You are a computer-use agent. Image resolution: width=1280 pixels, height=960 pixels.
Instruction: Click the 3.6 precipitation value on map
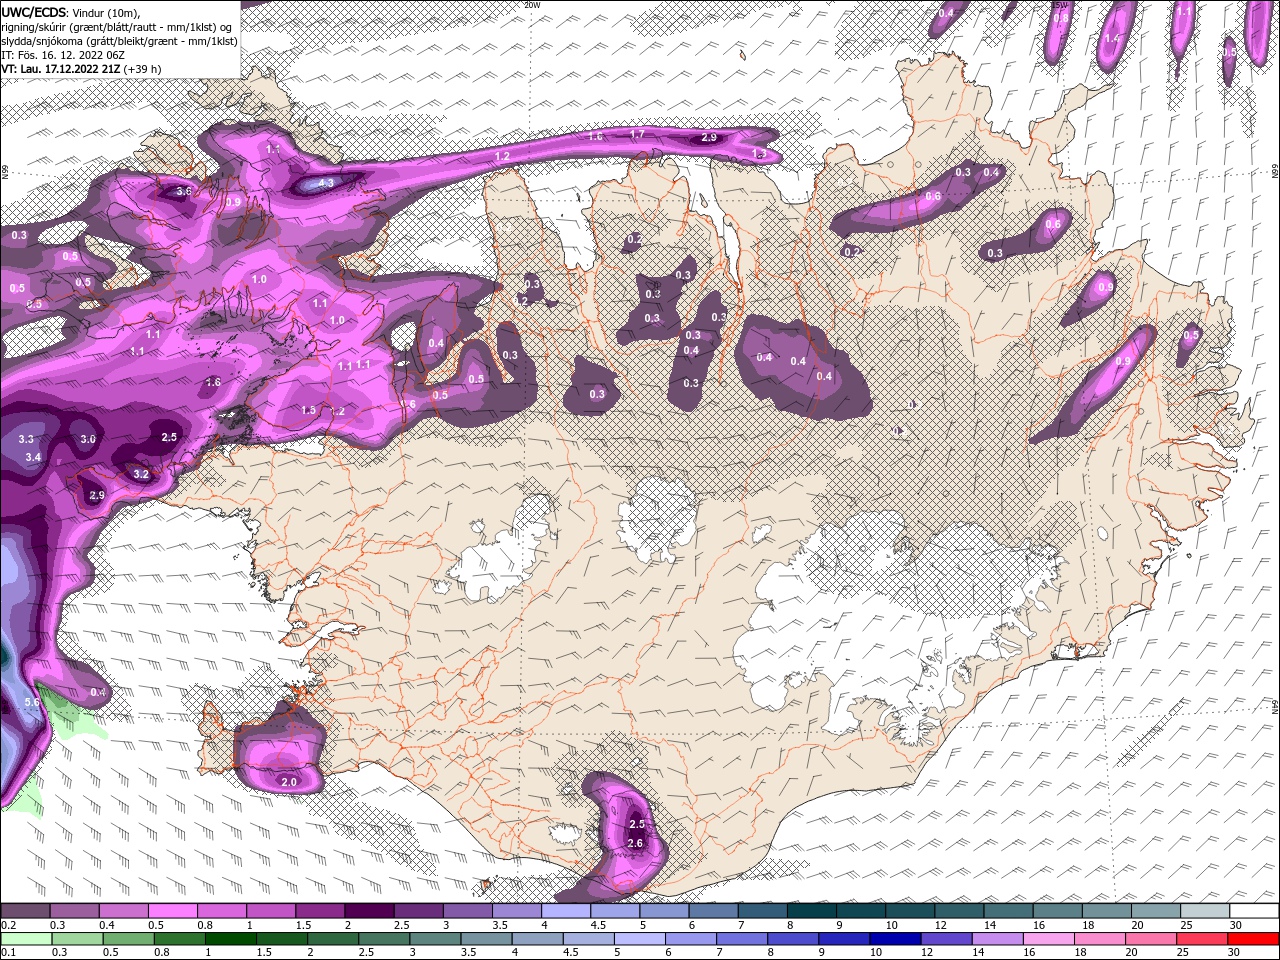coord(183,191)
